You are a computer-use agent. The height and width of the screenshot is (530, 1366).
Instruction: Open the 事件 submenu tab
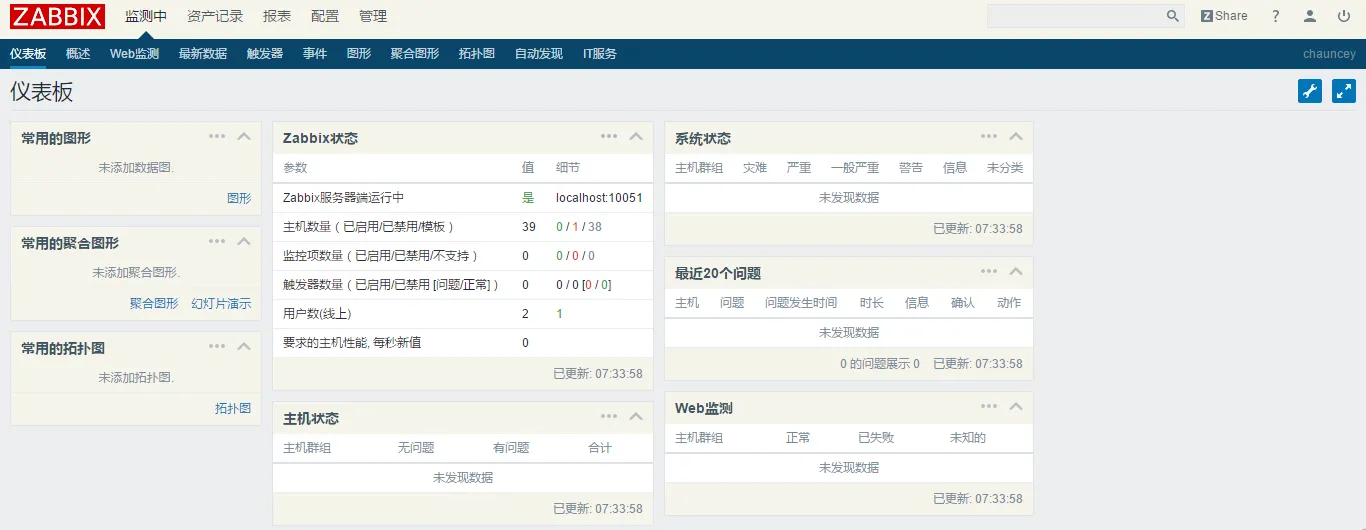point(315,54)
